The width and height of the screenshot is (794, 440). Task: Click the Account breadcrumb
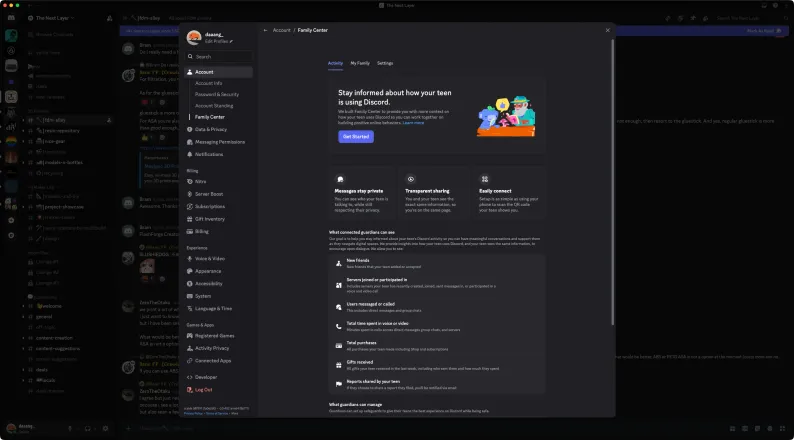click(x=282, y=30)
